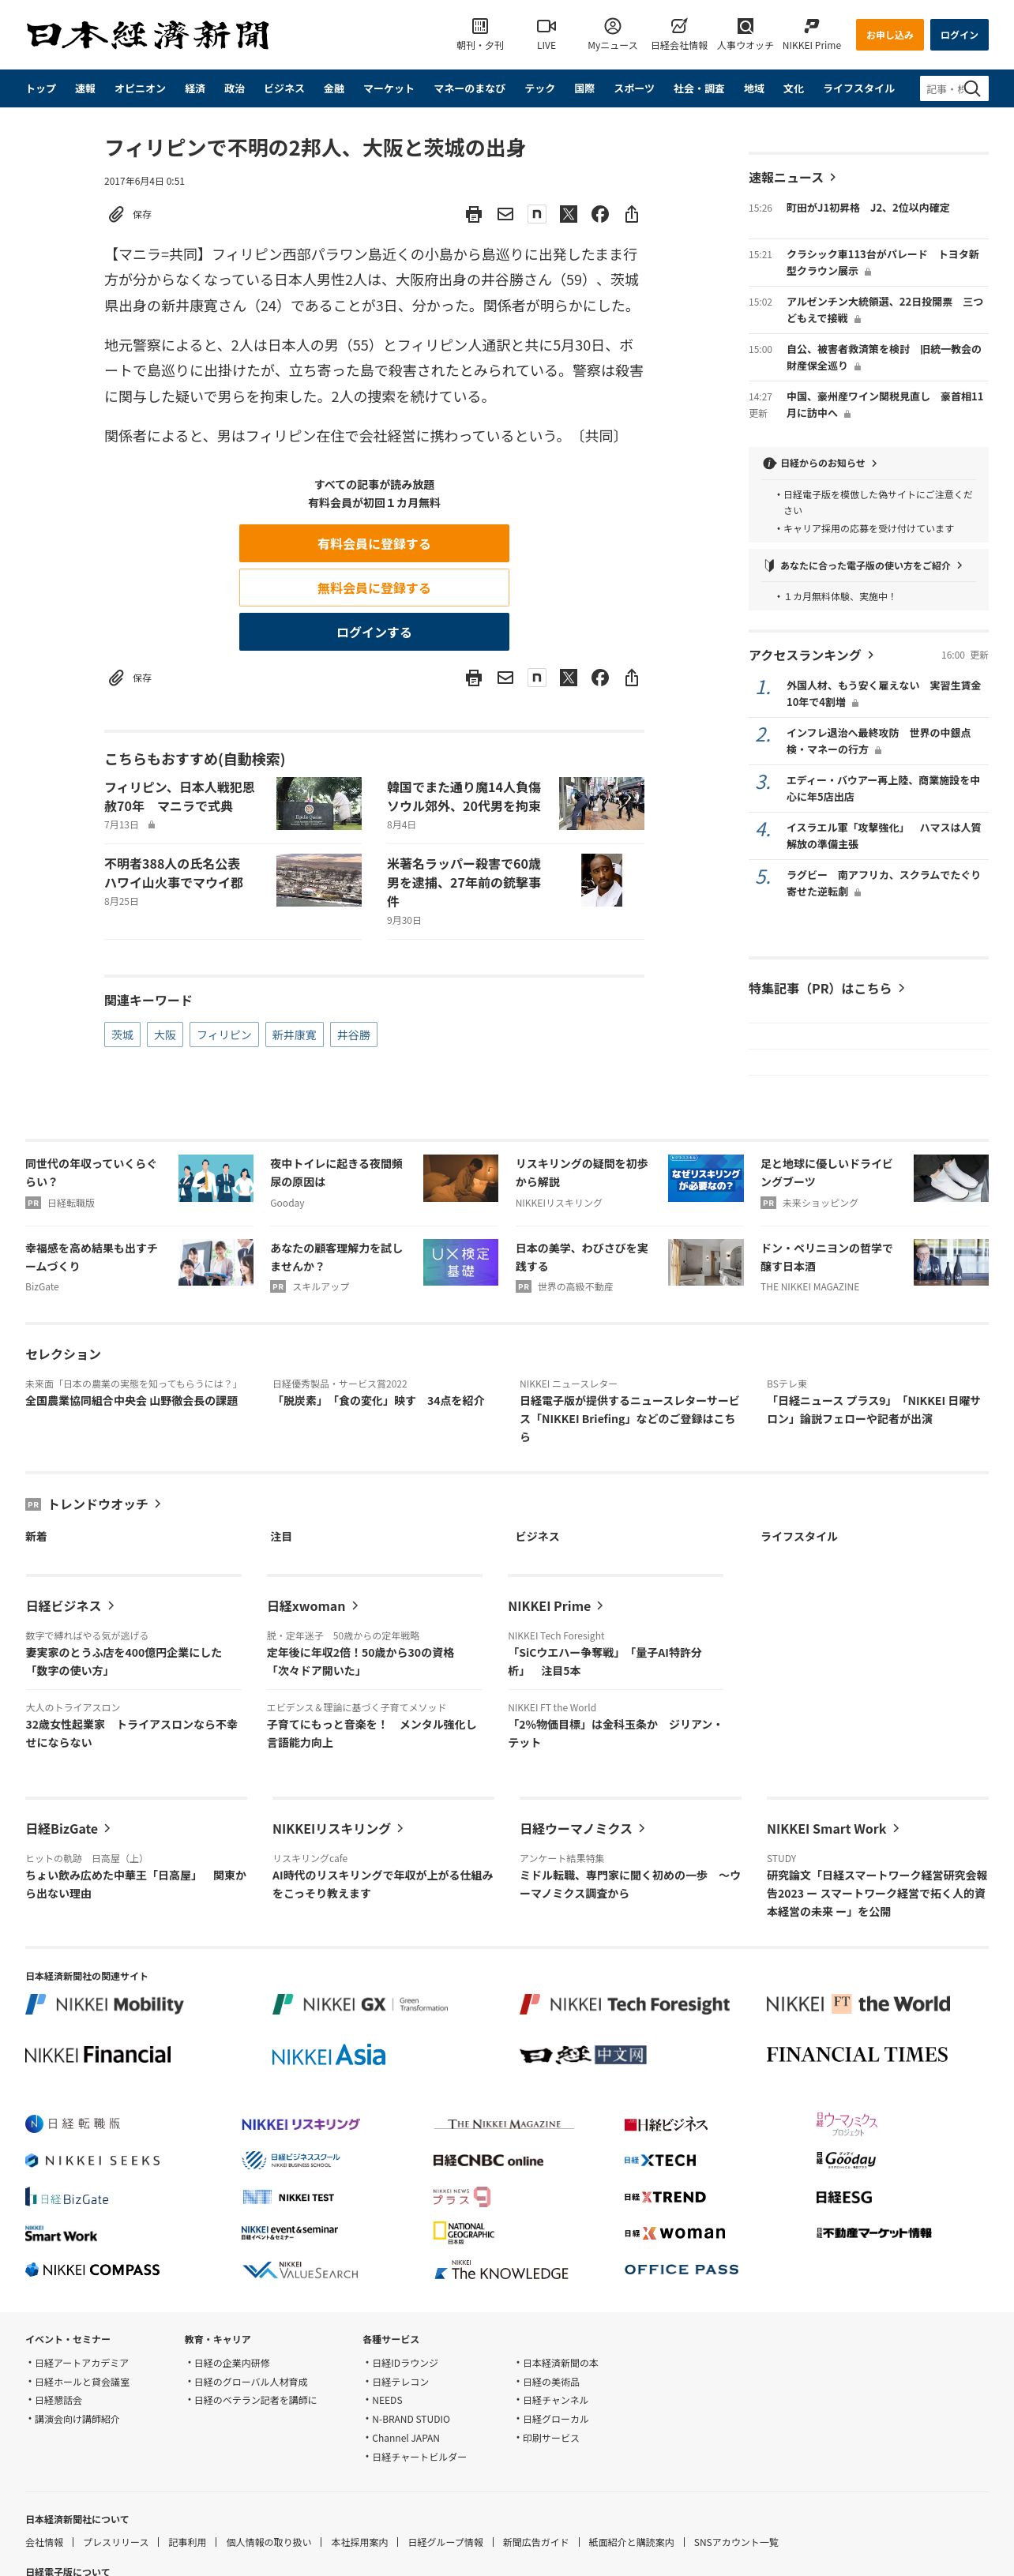Click the お申し込み button
1014x2576 pixels.
[x=889, y=35]
